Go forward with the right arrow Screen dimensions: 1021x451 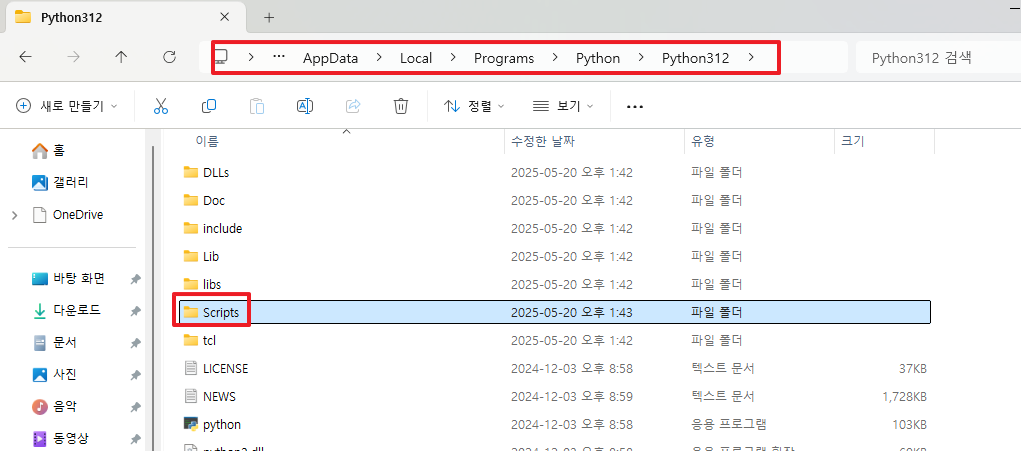pyautogui.click(x=74, y=57)
